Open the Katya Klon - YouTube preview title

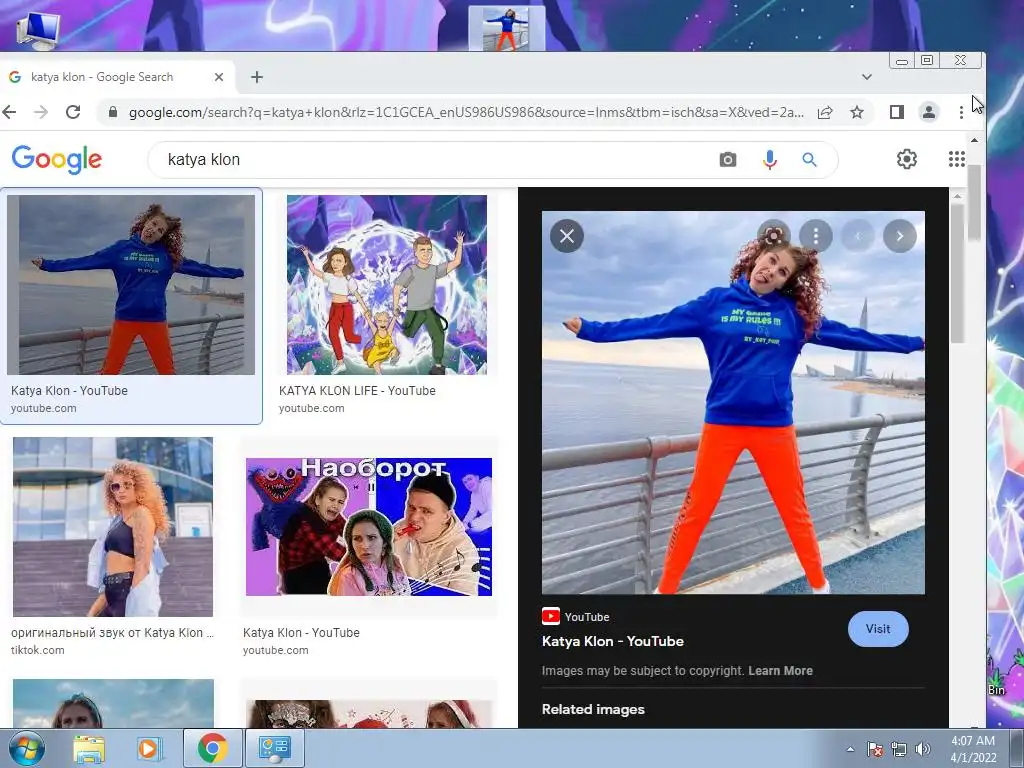click(x=613, y=641)
